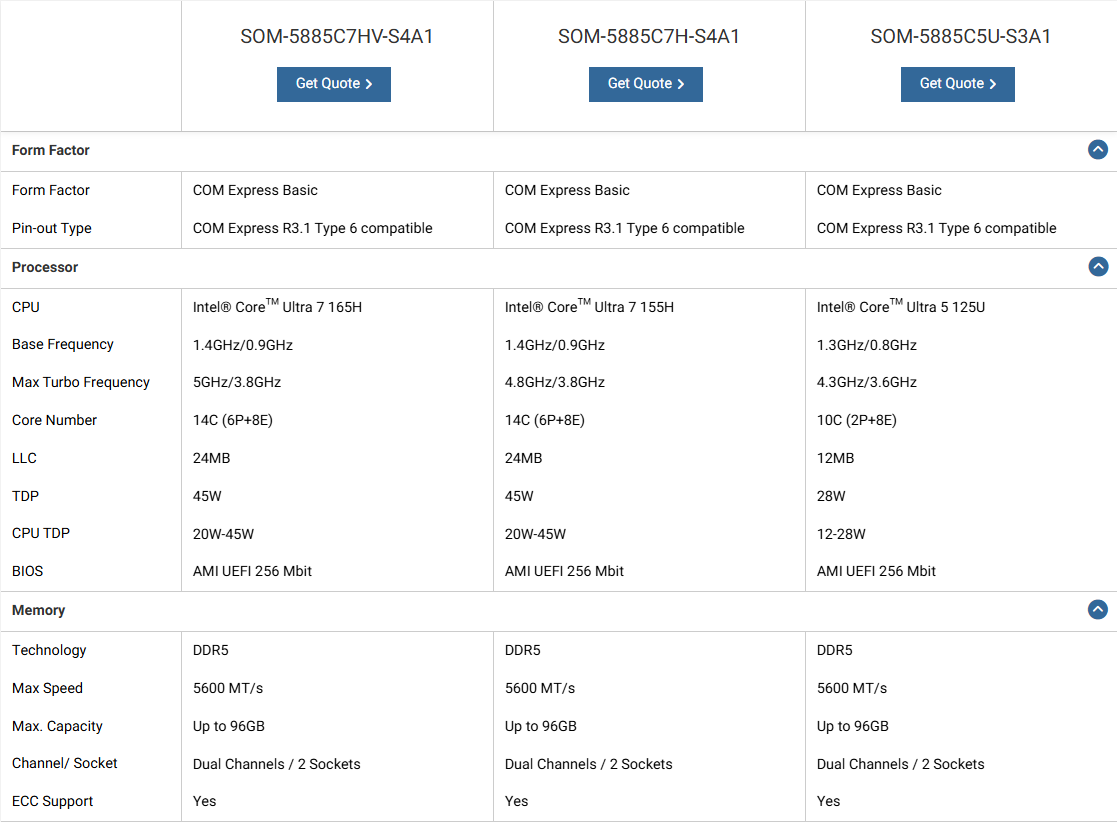Click 45W in the SOM-5885C7HV-S4A1 column
1117x822 pixels.
point(207,496)
